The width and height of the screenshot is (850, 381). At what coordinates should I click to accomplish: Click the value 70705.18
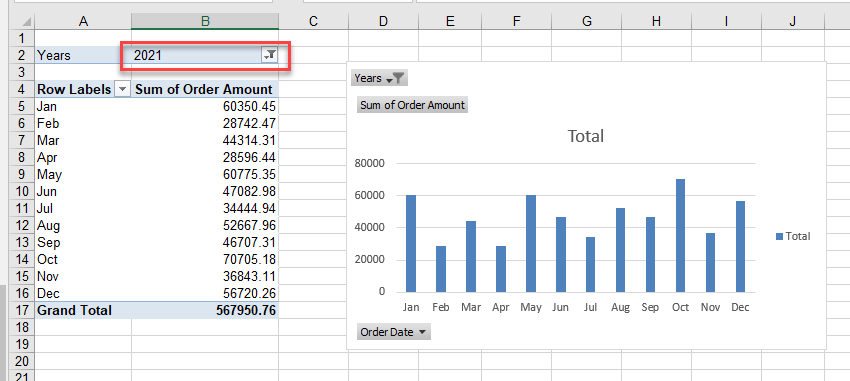click(249, 259)
